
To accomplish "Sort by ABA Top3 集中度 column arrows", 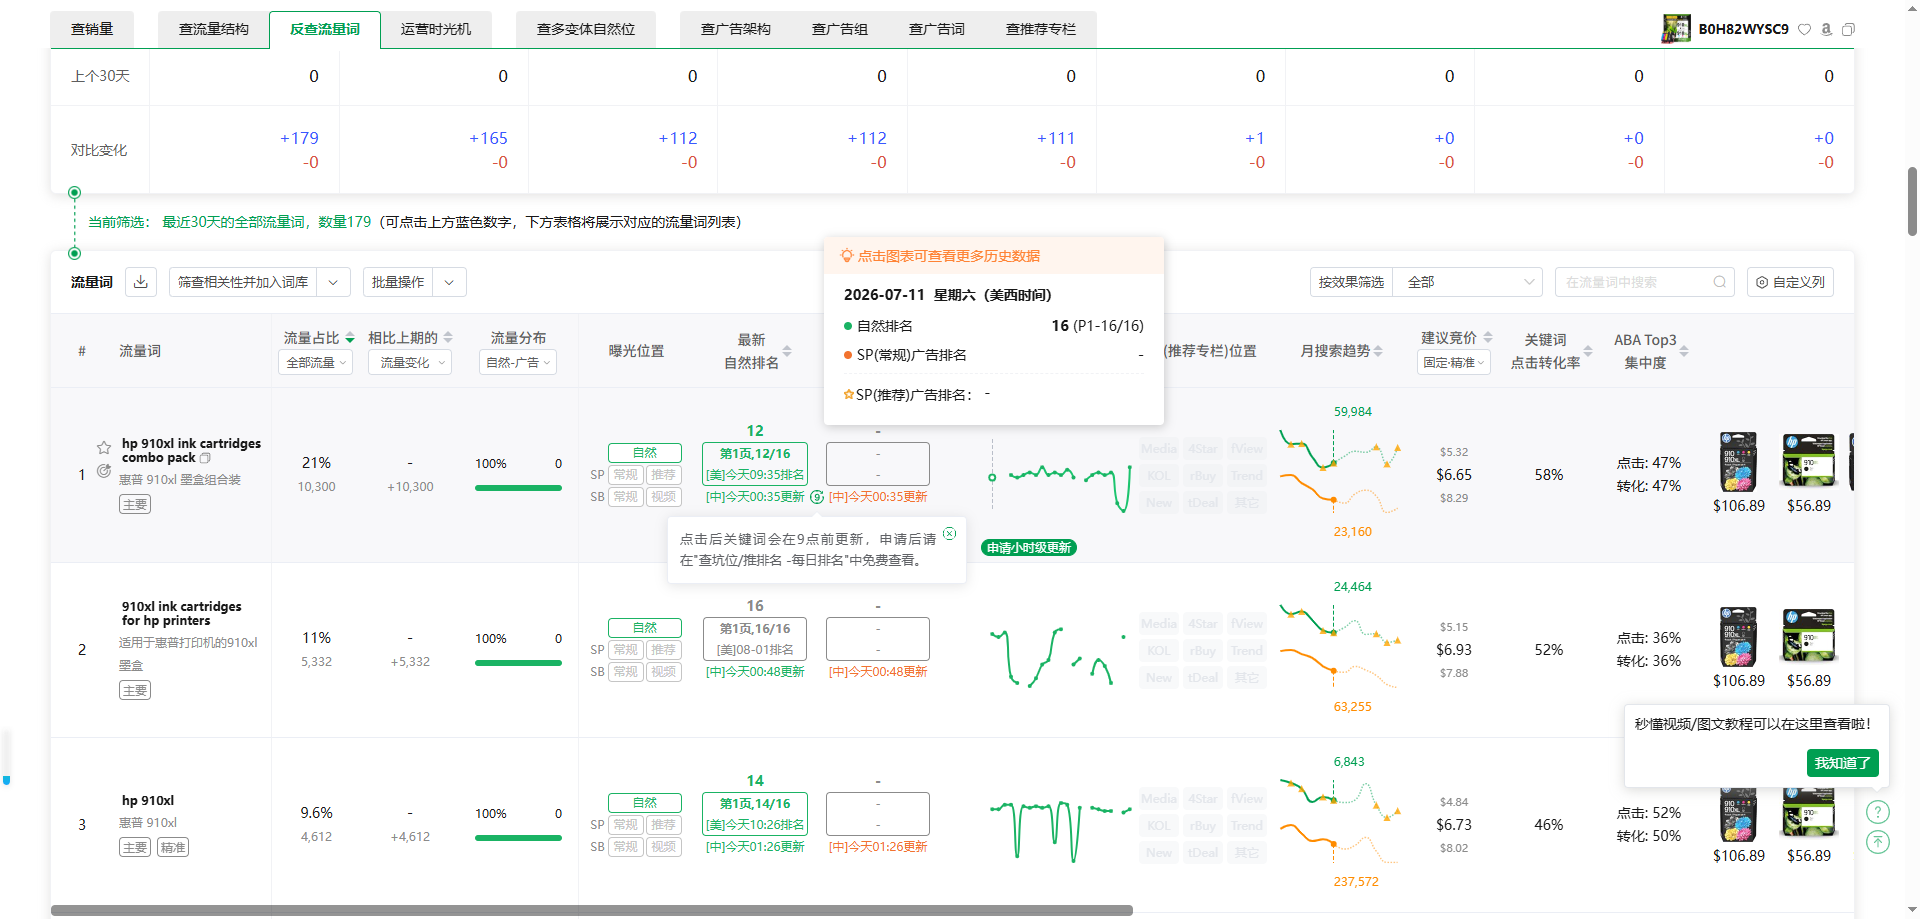I will coord(1684,351).
